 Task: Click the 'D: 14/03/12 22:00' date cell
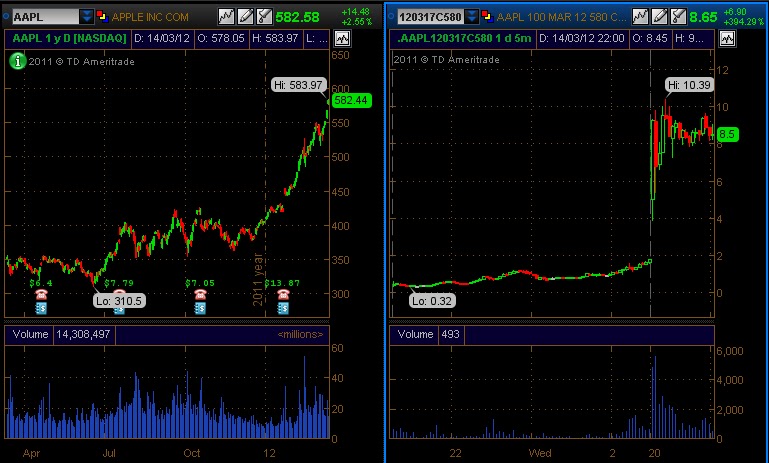point(581,38)
